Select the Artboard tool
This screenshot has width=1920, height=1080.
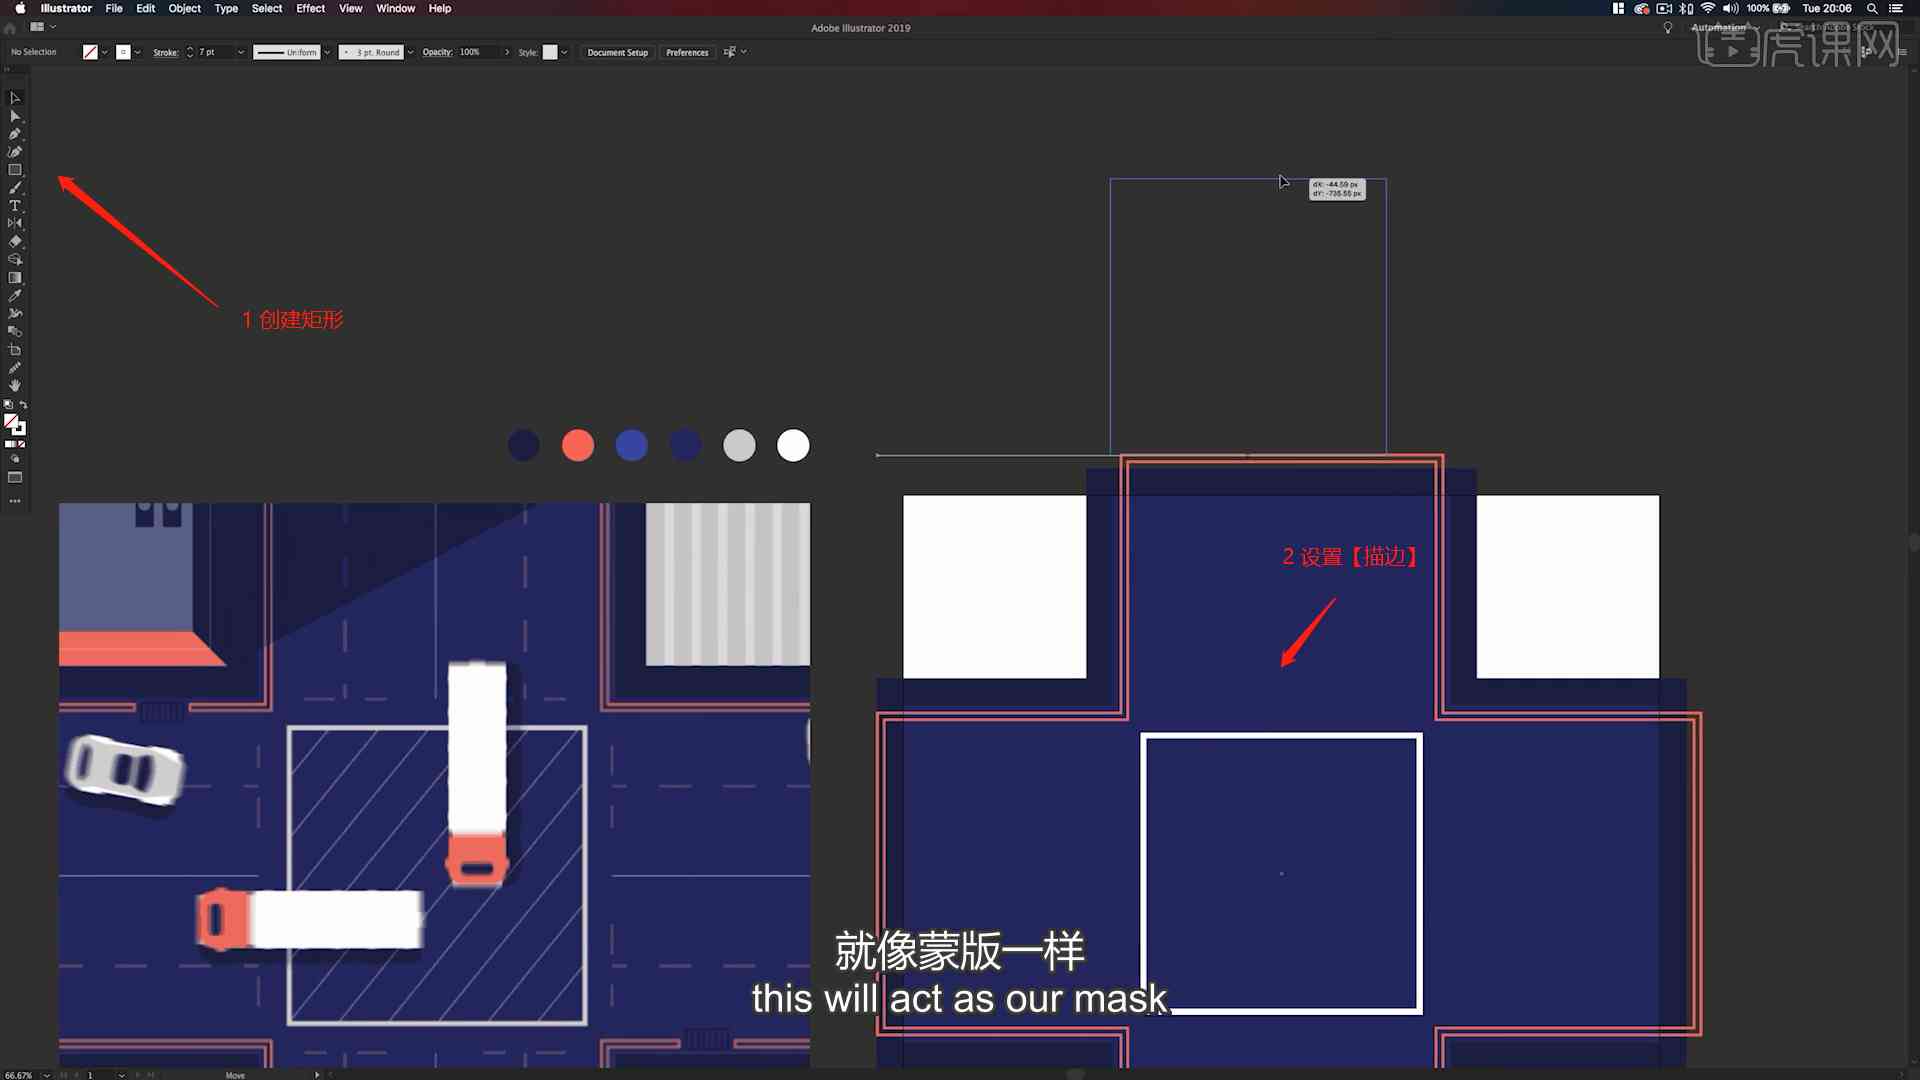(x=15, y=350)
